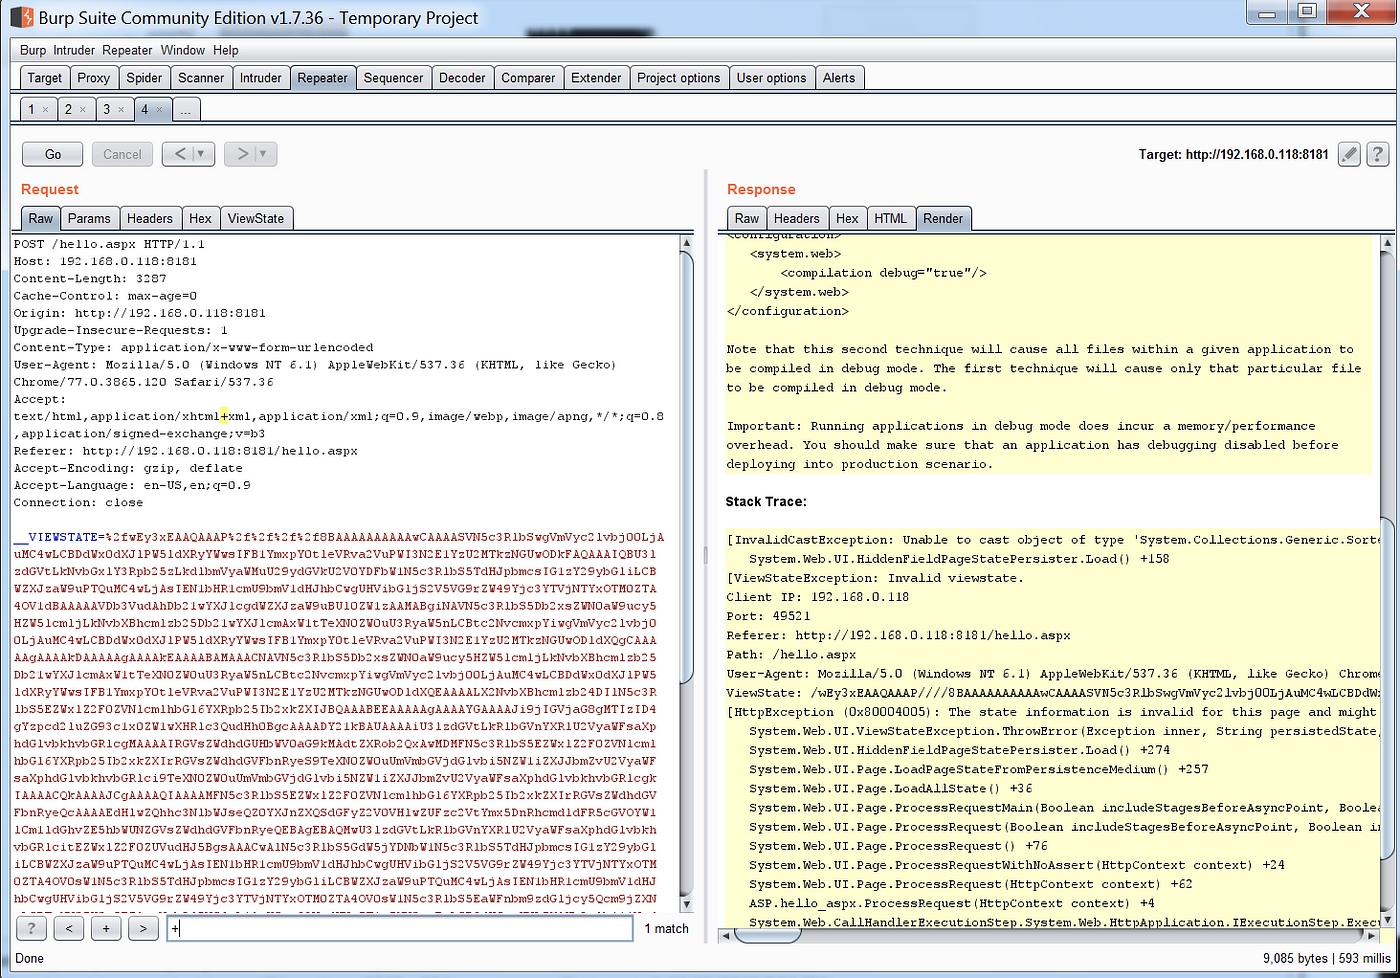
Task: Open the Burp menu
Action: 33,50
